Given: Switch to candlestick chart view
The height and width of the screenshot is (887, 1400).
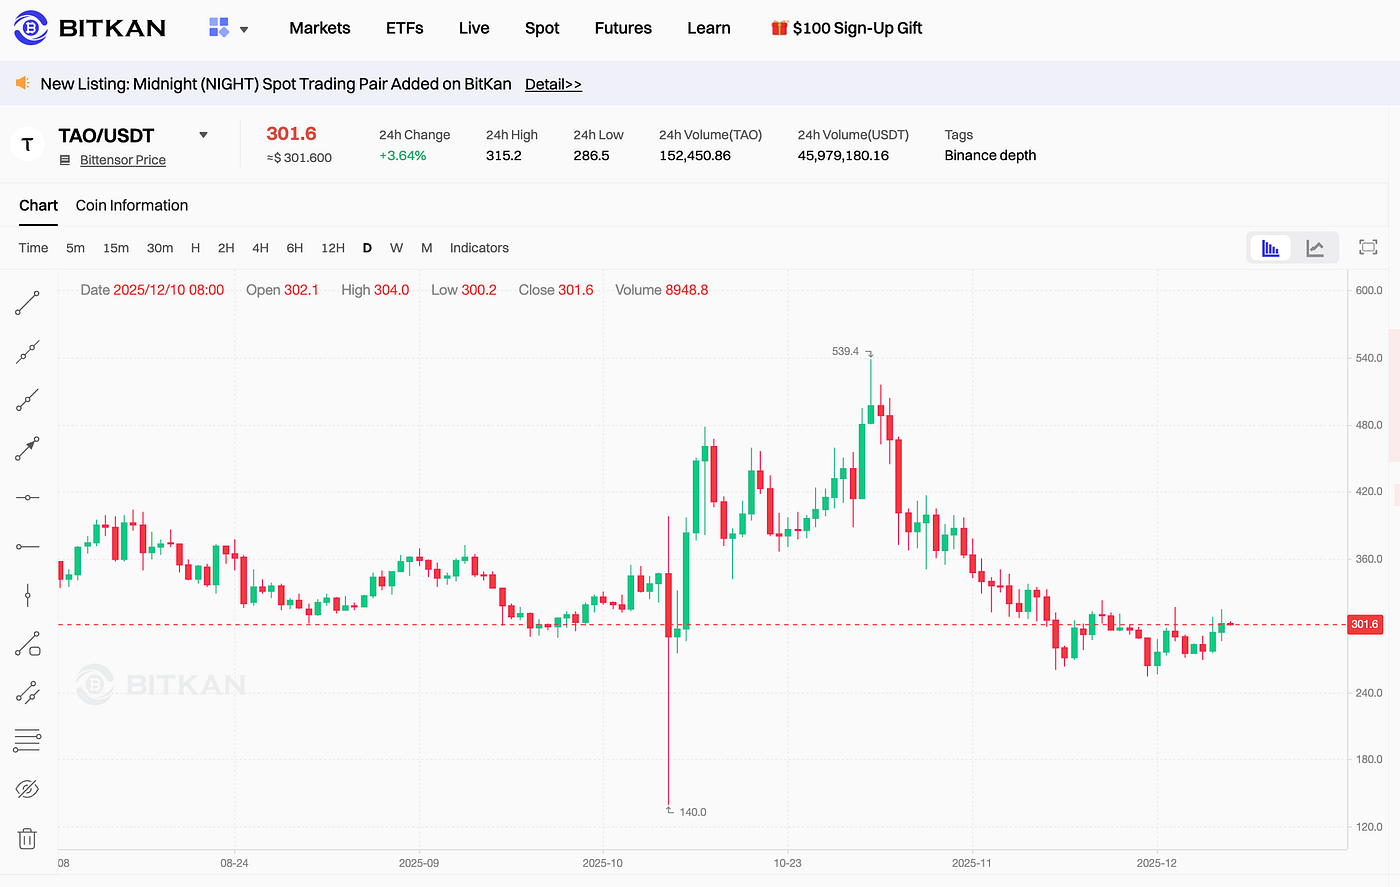Looking at the screenshot, I should click(1271, 248).
